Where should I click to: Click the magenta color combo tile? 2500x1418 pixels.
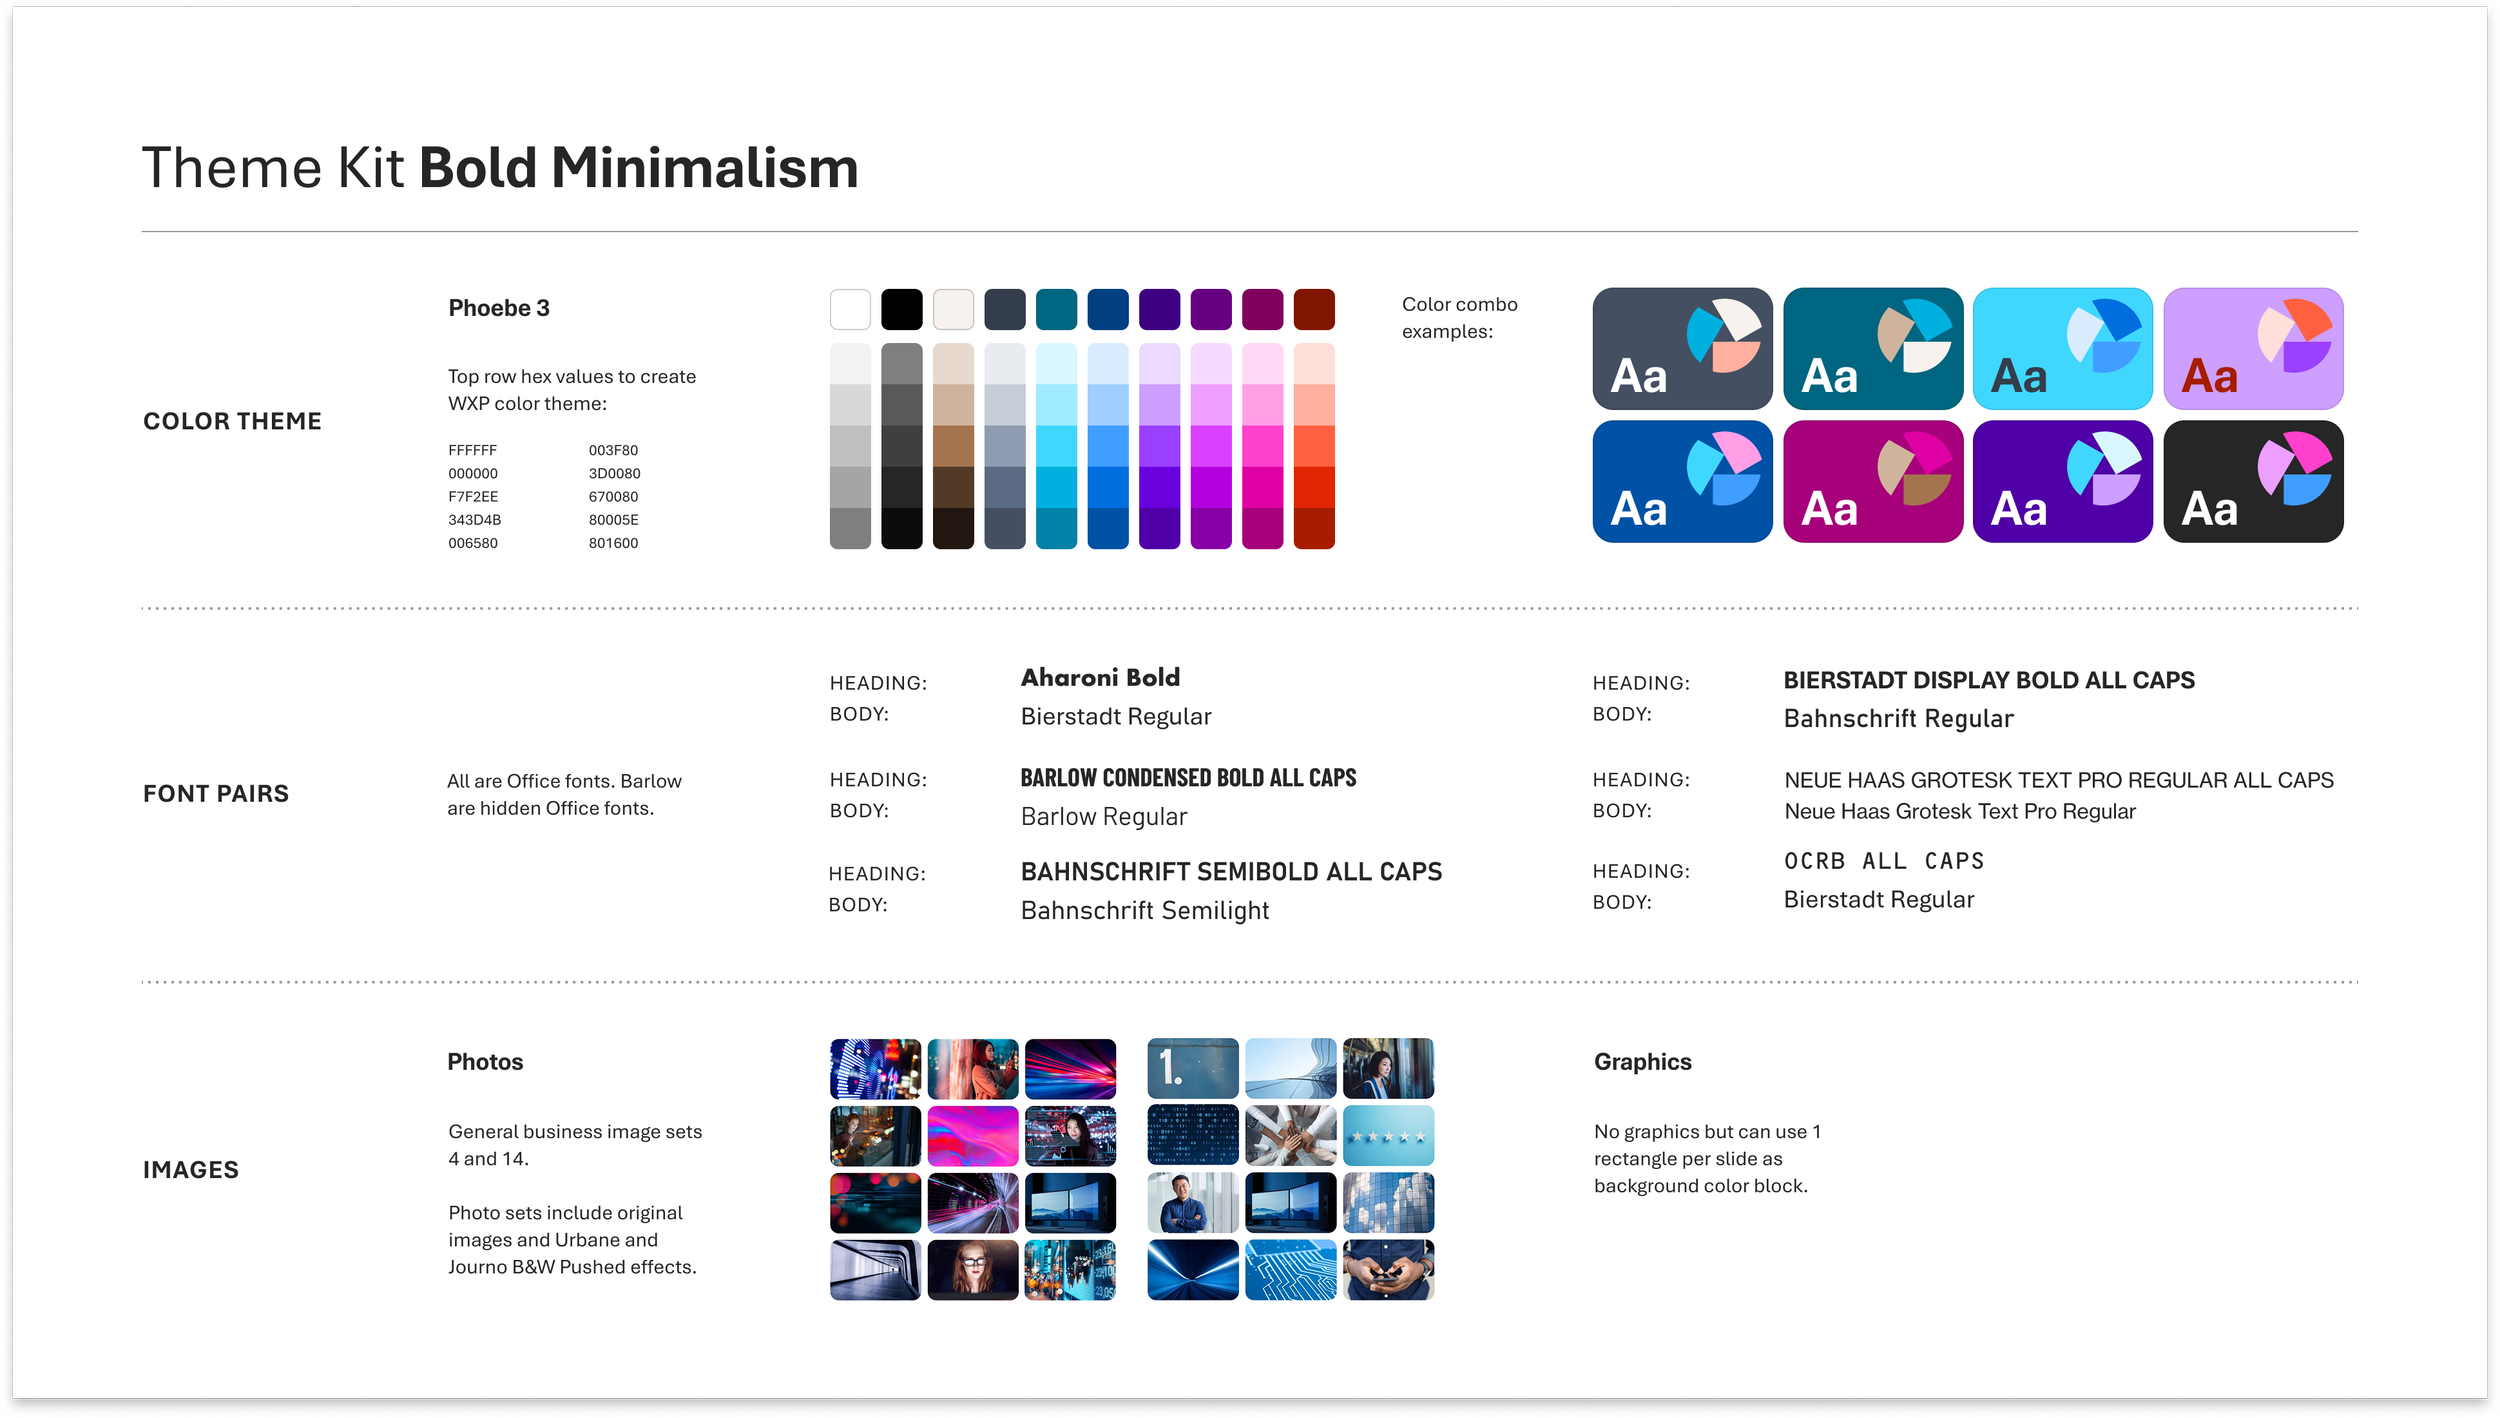[x=1872, y=481]
